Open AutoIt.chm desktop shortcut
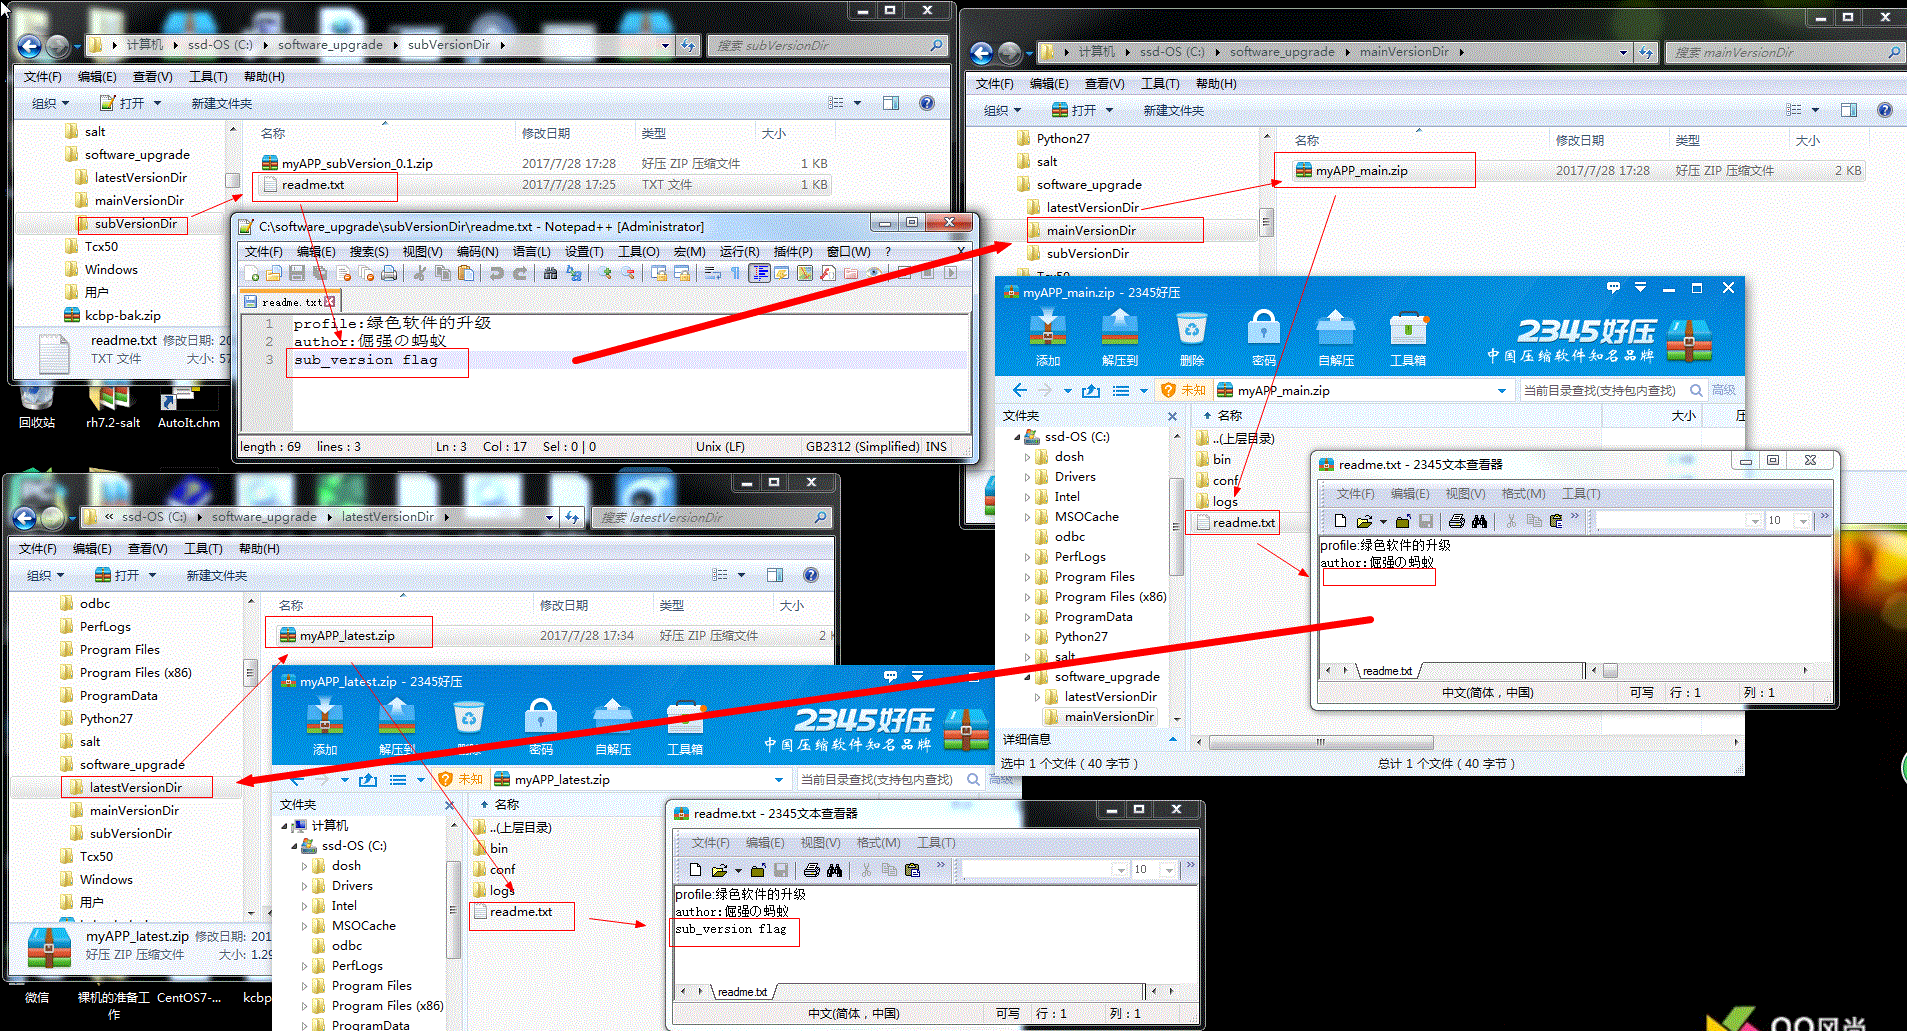 pyautogui.click(x=188, y=408)
